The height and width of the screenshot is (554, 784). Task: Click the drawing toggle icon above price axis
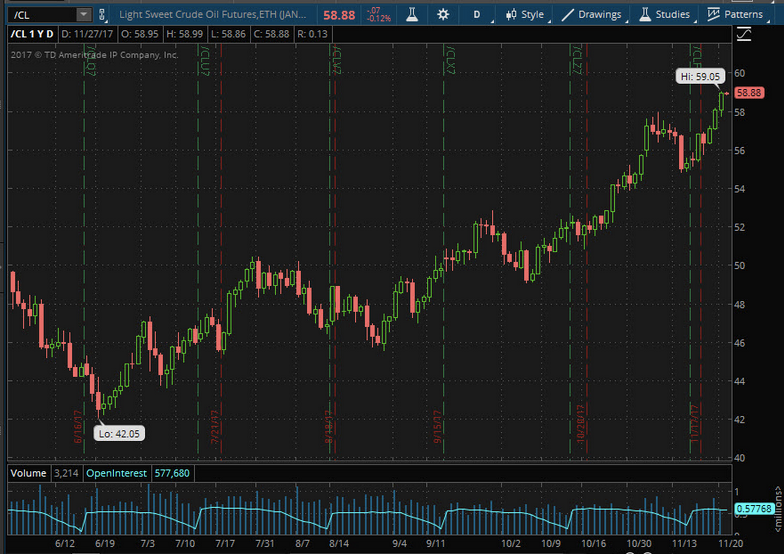pos(744,34)
